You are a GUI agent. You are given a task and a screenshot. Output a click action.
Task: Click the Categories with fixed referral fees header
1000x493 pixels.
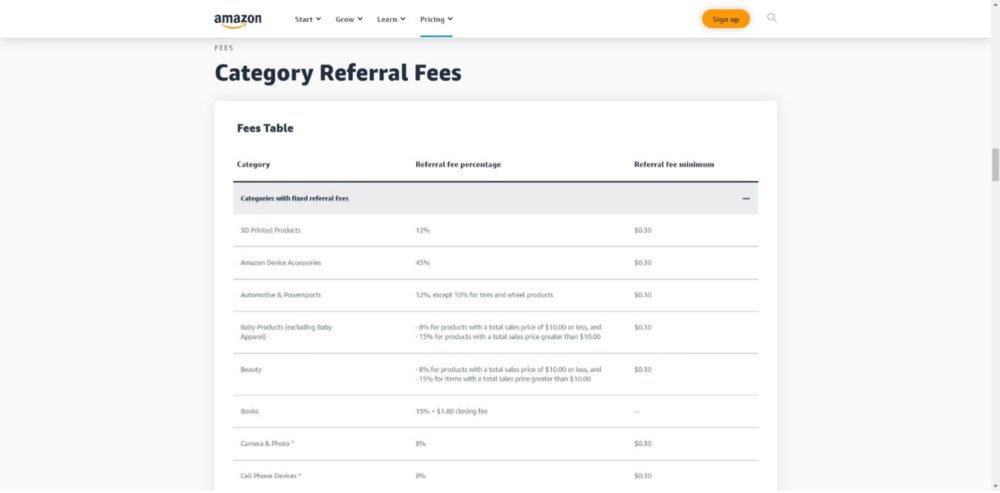pos(496,198)
